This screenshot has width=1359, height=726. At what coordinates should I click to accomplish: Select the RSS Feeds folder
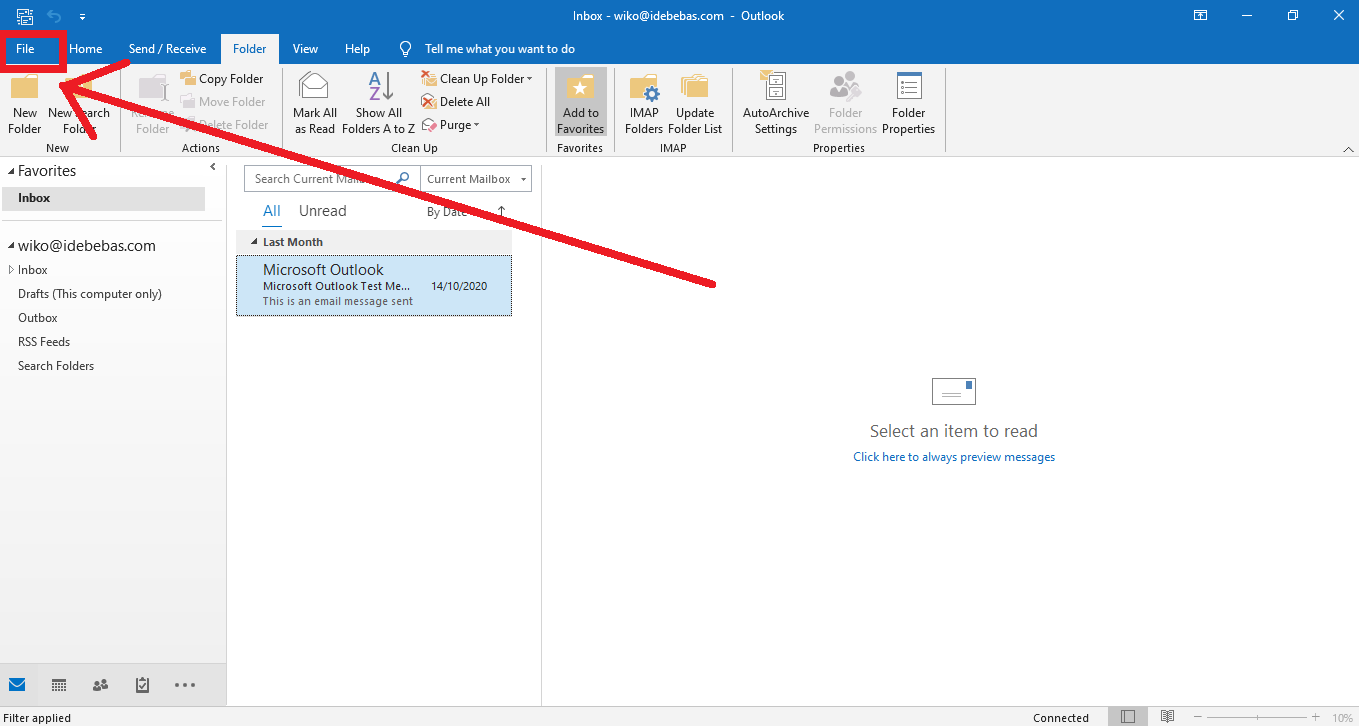pyautogui.click(x=44, y=342)
